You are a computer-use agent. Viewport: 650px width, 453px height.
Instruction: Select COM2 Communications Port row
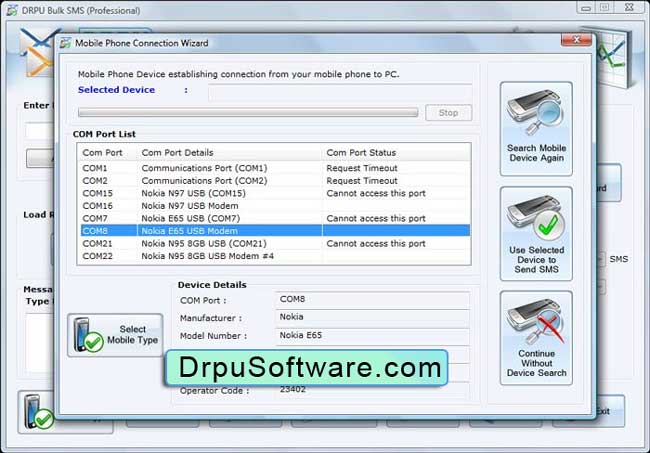click(x=275, y=181)
